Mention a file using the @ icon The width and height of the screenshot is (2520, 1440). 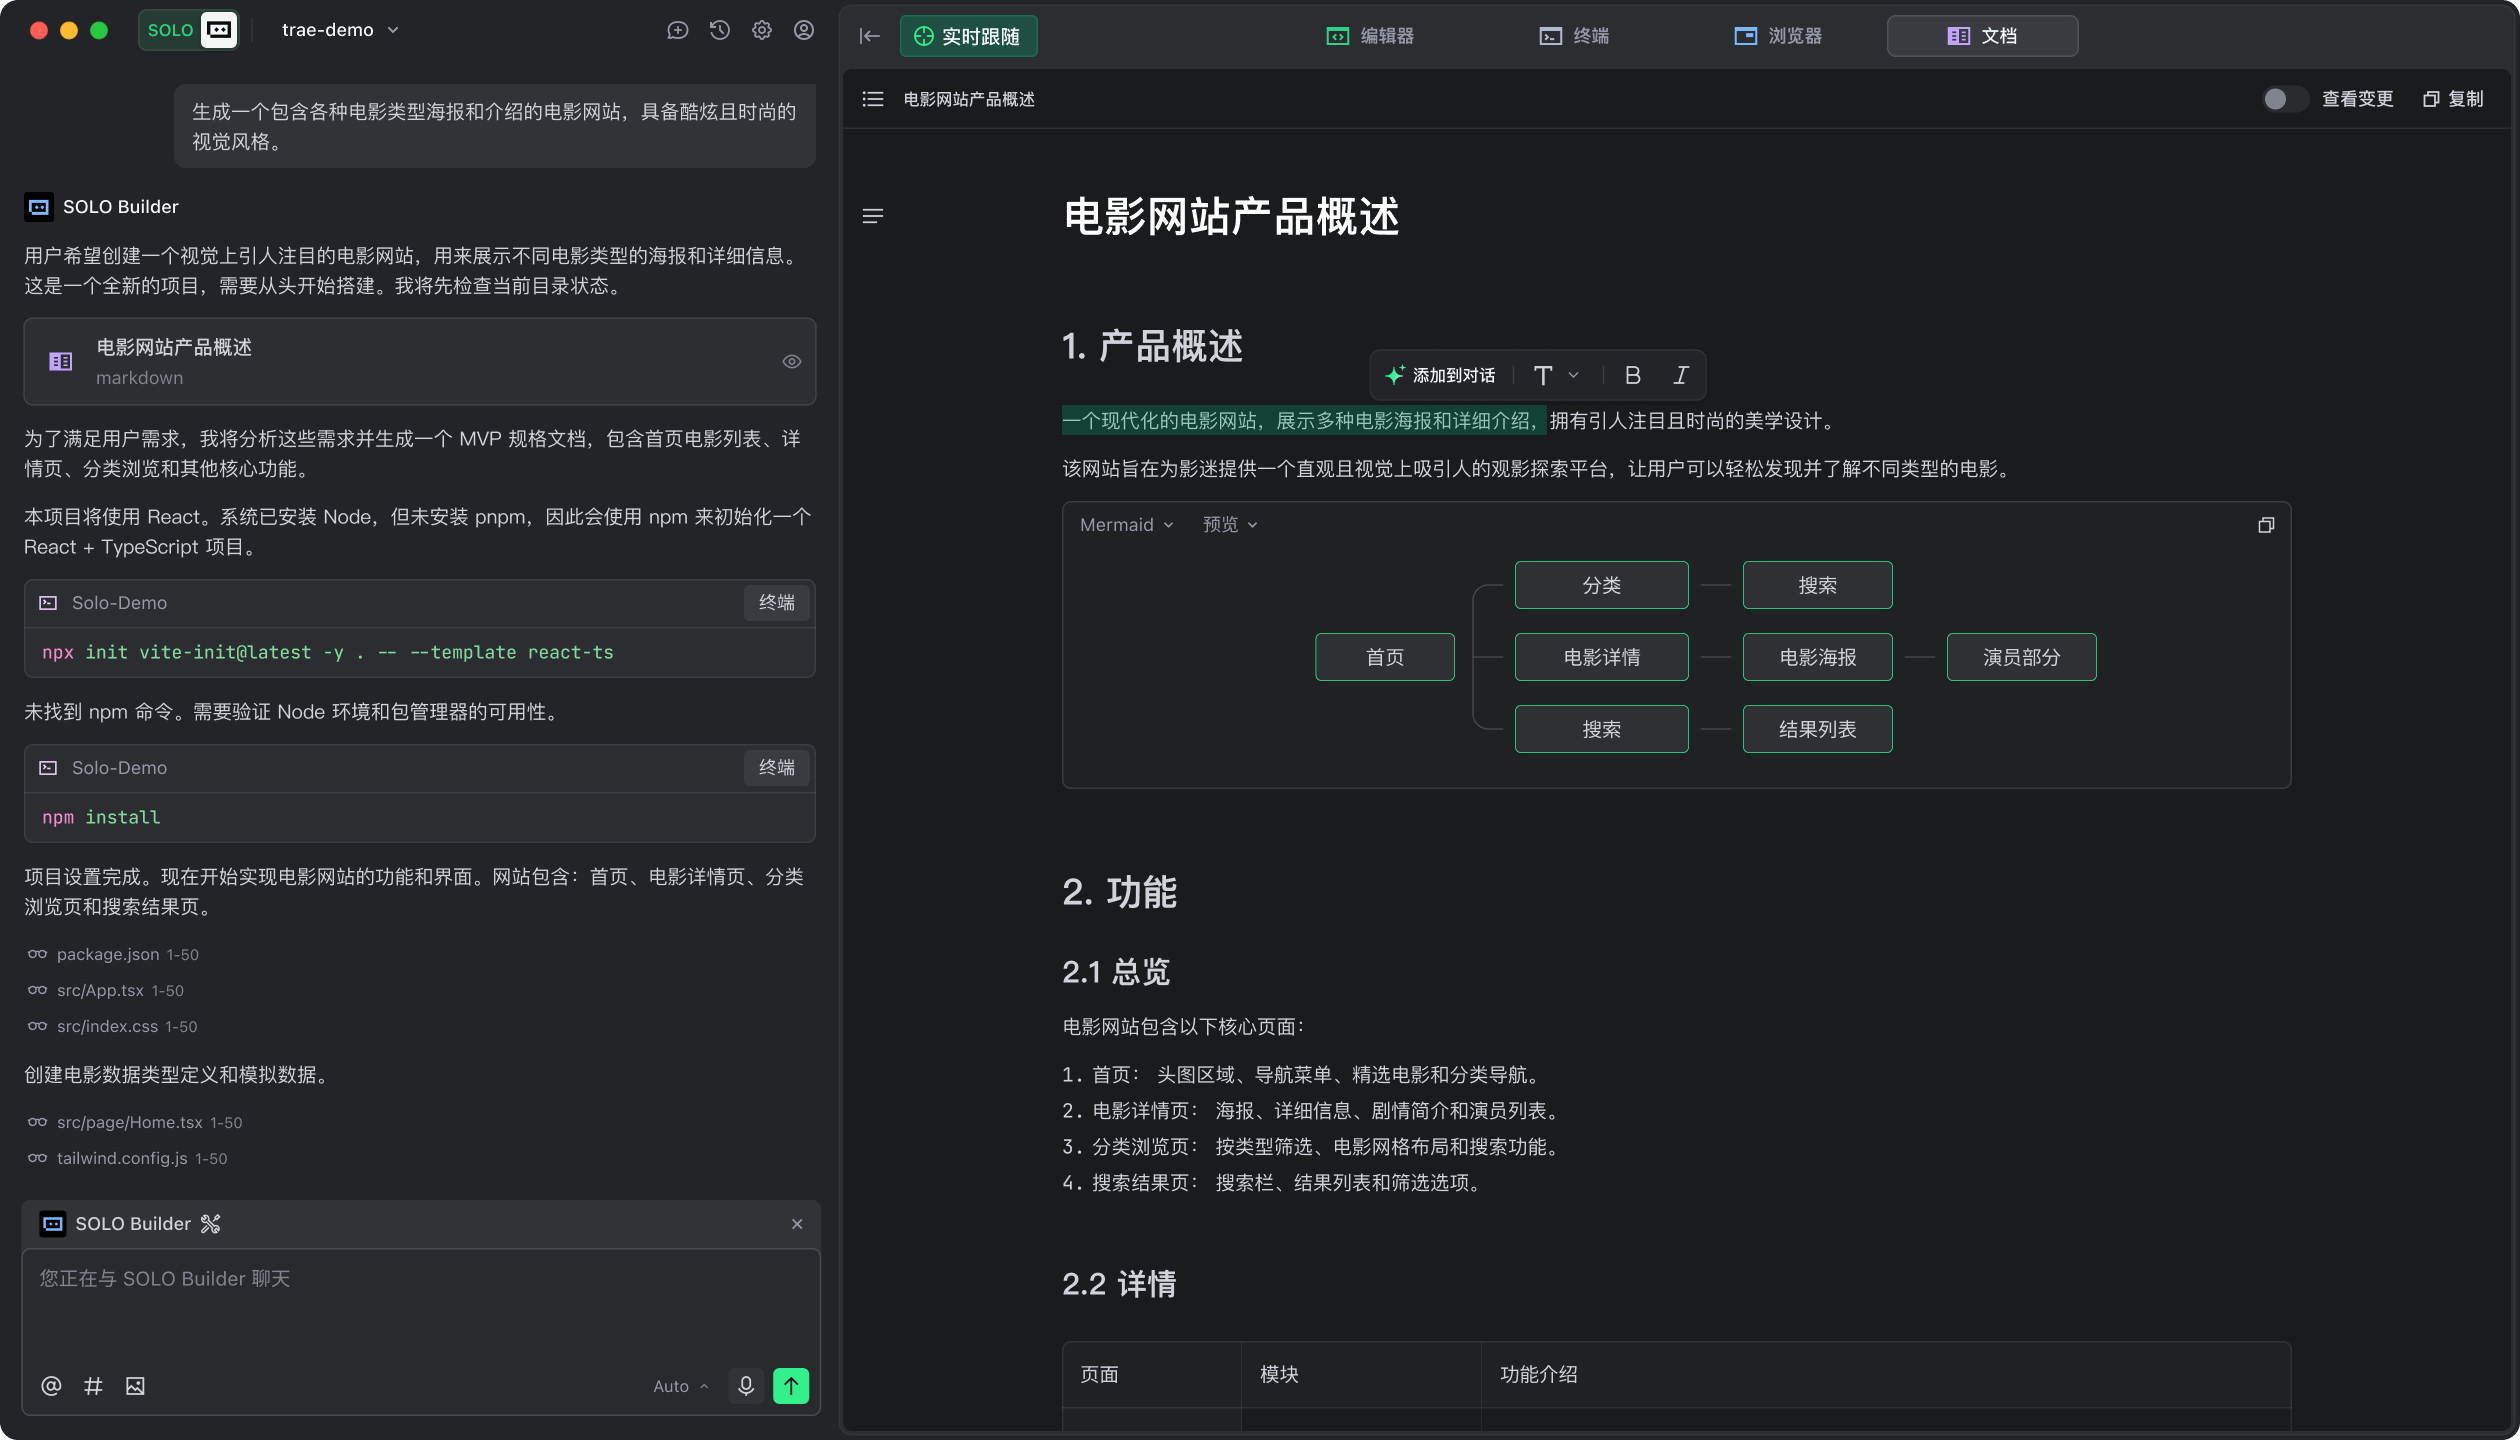tap(50, 1386)
